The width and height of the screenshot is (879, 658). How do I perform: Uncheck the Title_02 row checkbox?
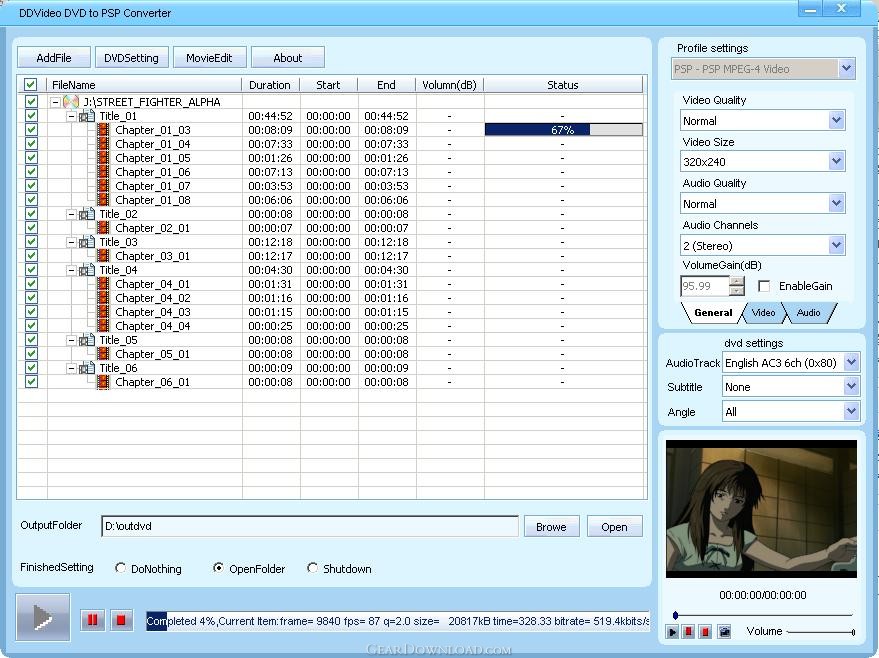(x=31, y=214)
